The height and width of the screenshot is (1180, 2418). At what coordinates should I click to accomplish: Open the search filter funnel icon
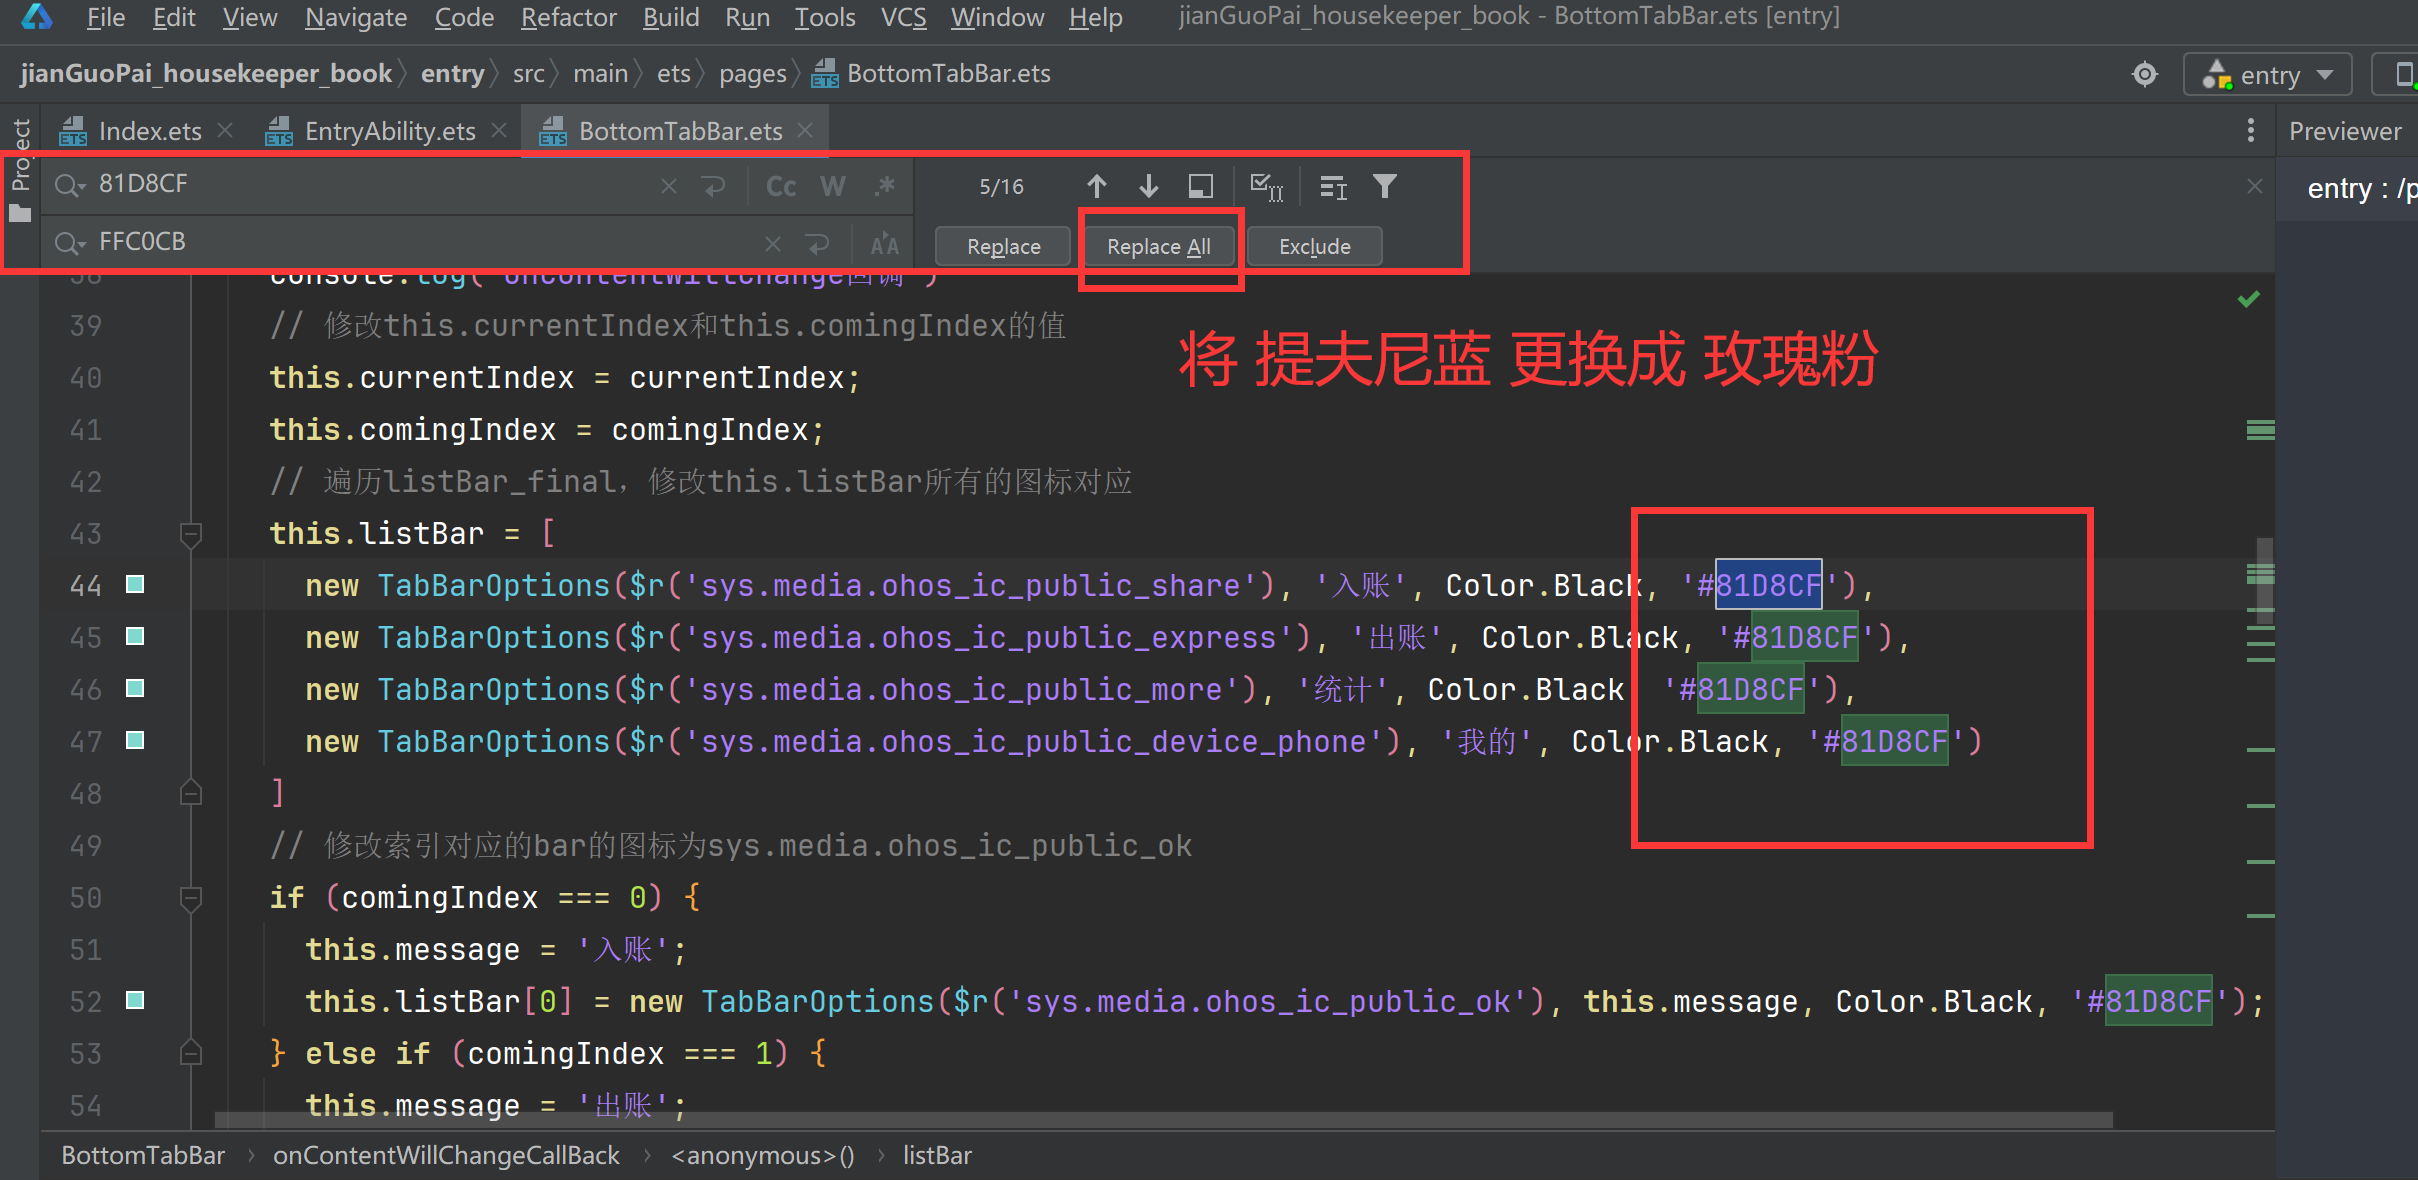pos(1384,186)
